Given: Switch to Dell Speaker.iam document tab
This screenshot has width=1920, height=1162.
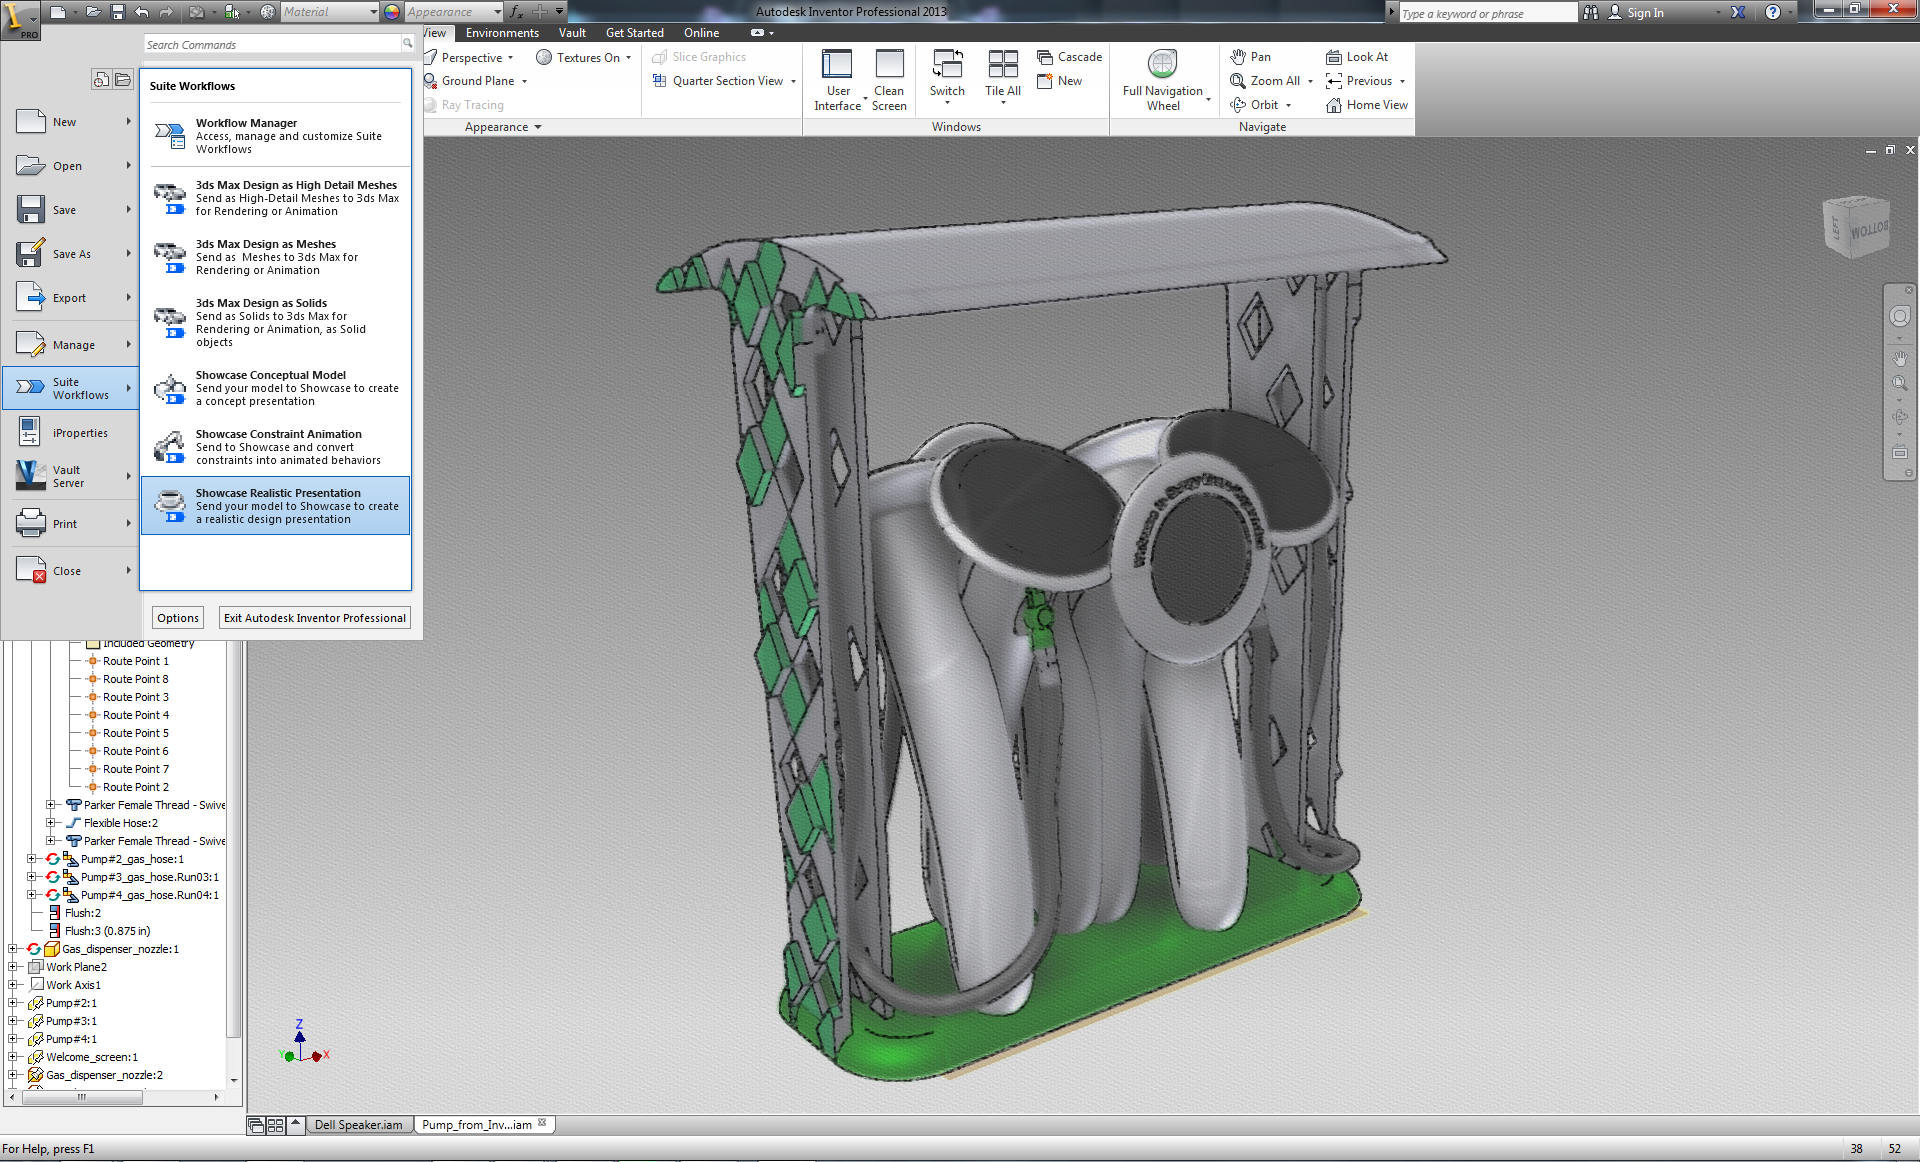Looking at the screenshot, I should point(358,1125).
